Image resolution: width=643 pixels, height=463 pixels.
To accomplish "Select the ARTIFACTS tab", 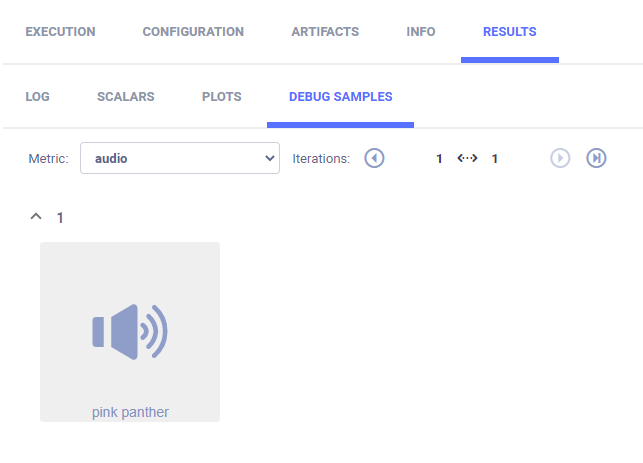I will pos(325,32).
